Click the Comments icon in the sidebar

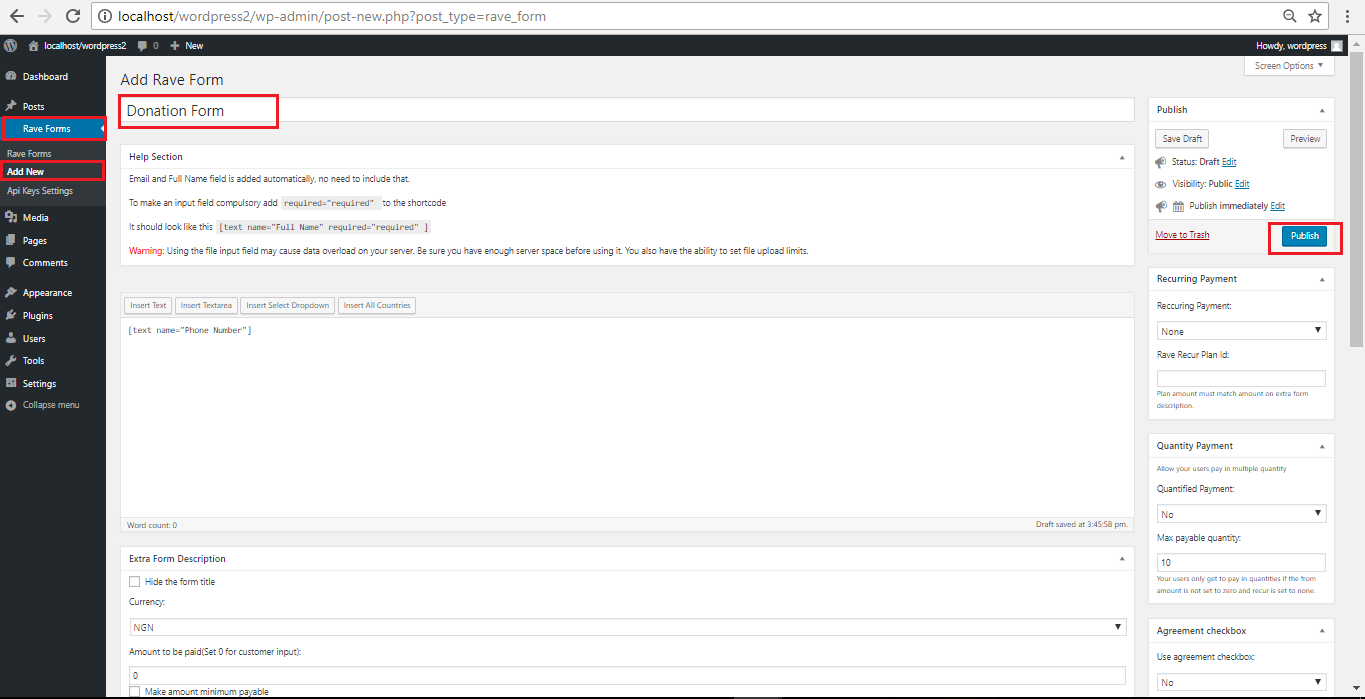tap(11, 263)
